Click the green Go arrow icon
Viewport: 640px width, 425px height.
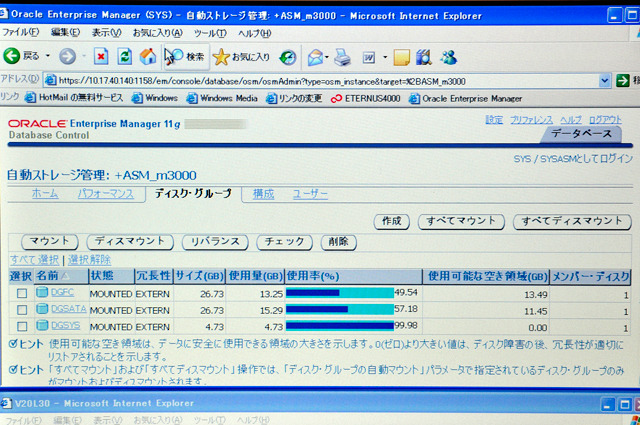622,80
